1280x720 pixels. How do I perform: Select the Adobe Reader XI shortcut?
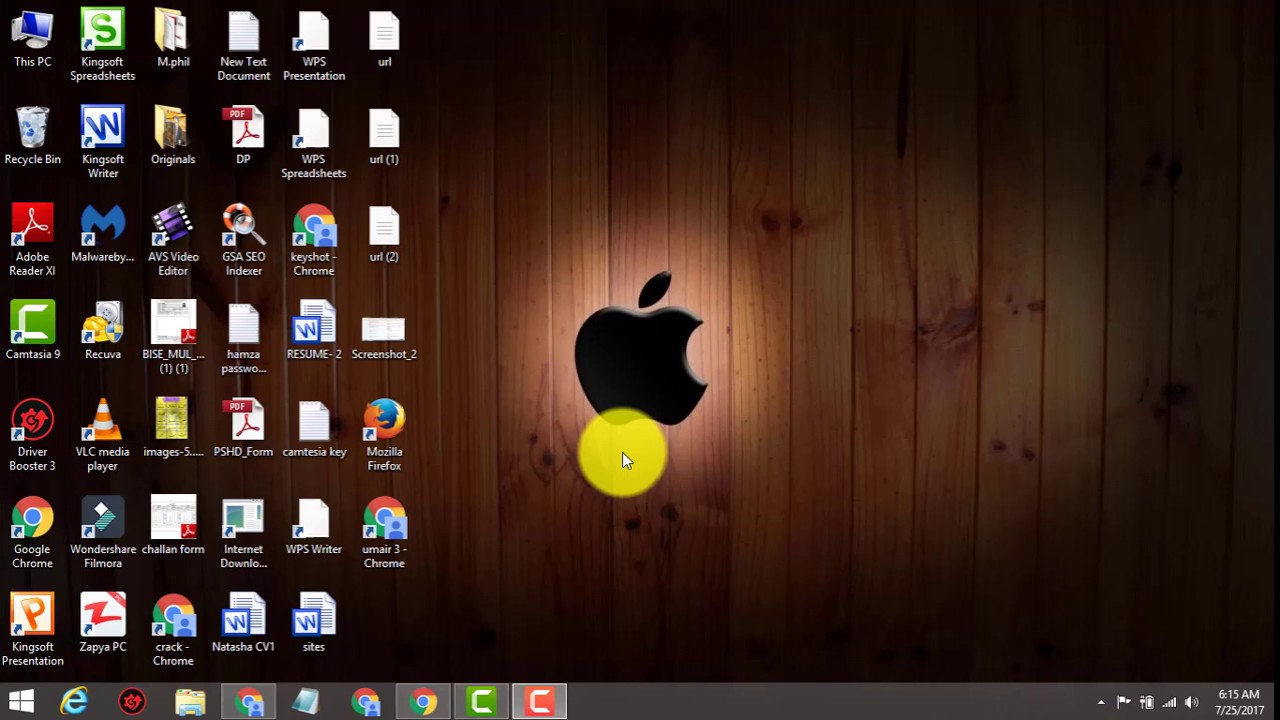pyautogui.click(x=32, y=240)
